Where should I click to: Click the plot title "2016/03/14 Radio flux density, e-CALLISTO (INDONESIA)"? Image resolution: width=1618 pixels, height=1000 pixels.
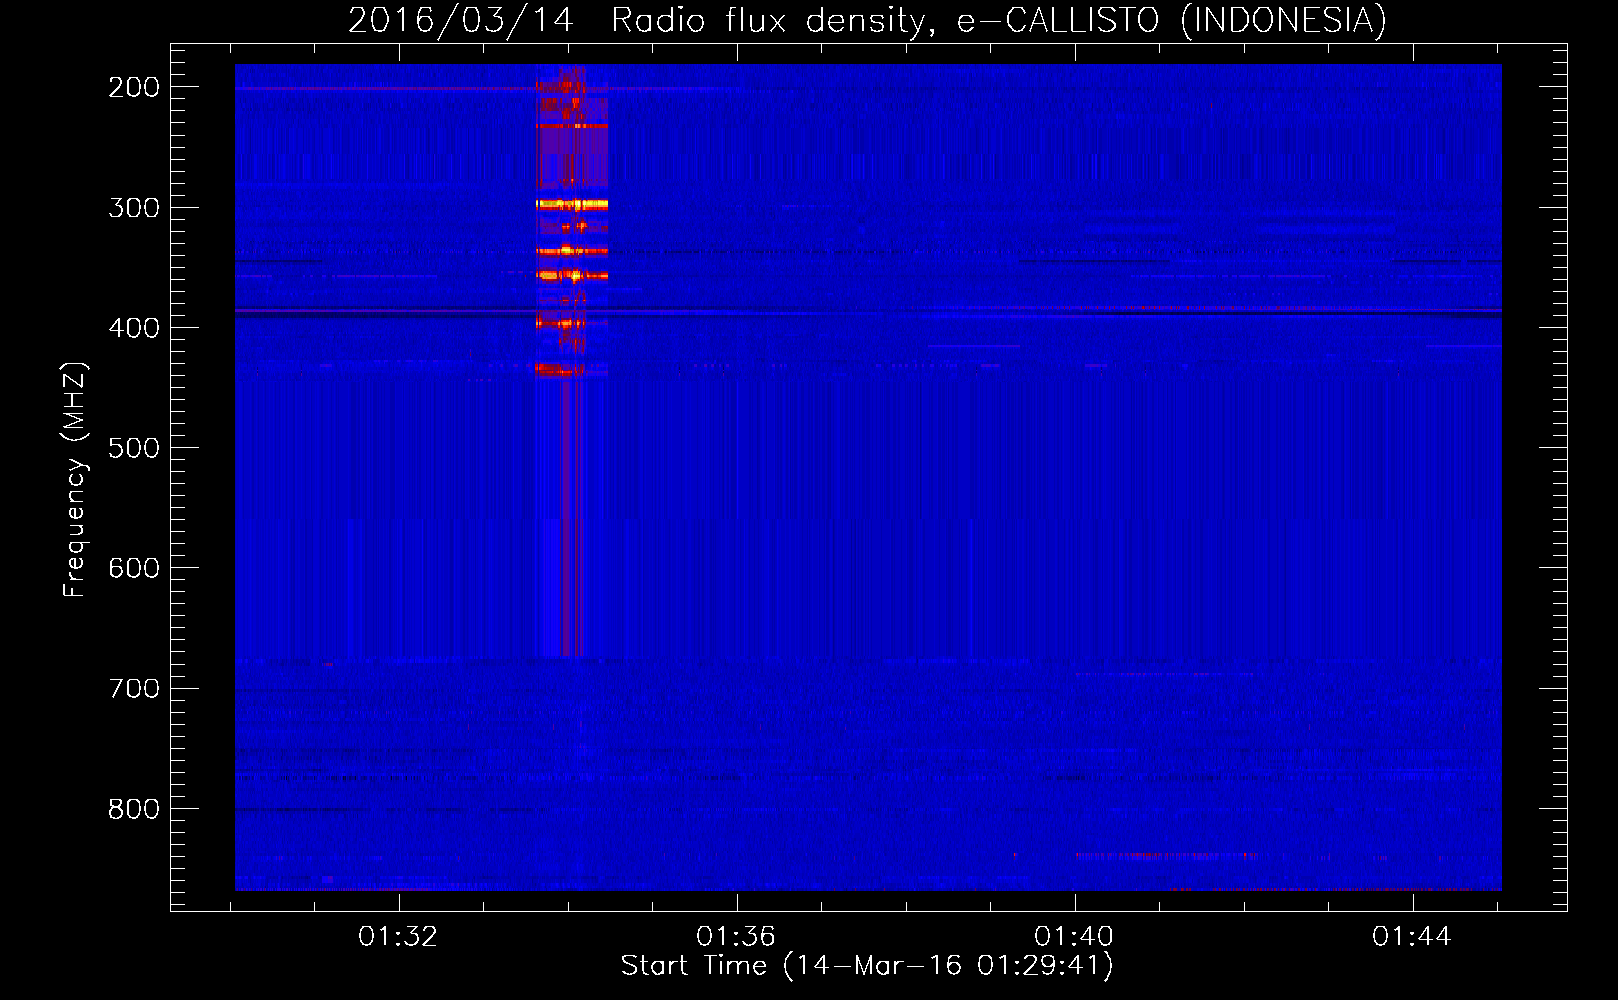pos(867,21)
